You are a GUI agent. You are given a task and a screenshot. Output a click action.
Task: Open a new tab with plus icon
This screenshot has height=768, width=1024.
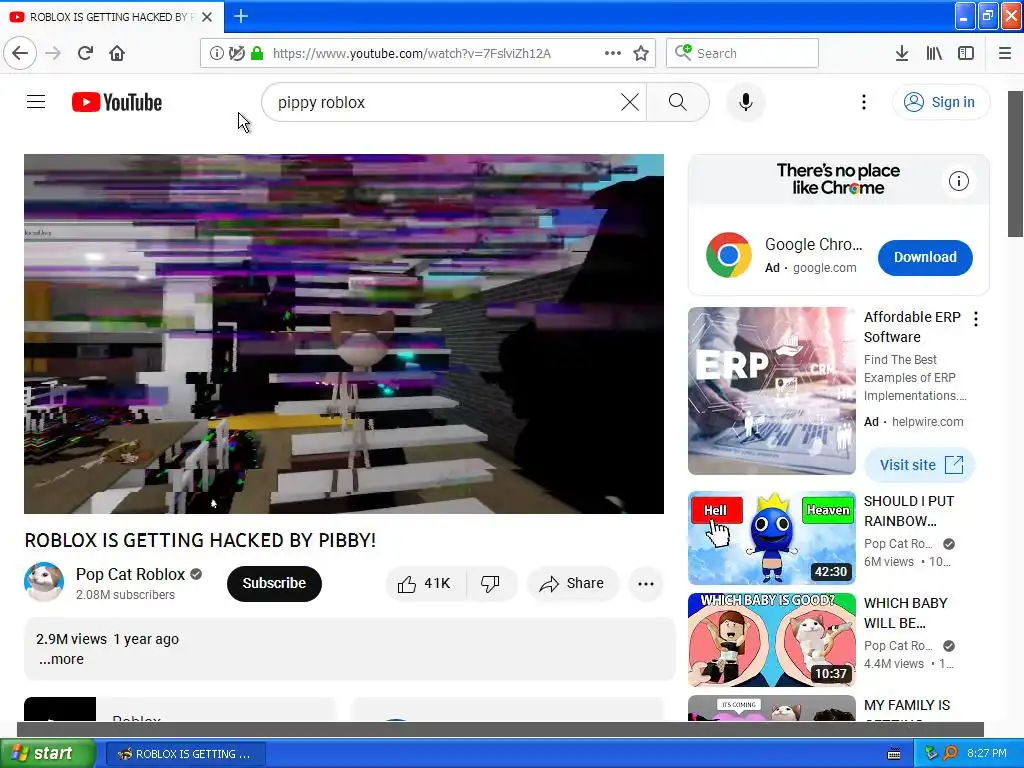[x=241, y=16]
